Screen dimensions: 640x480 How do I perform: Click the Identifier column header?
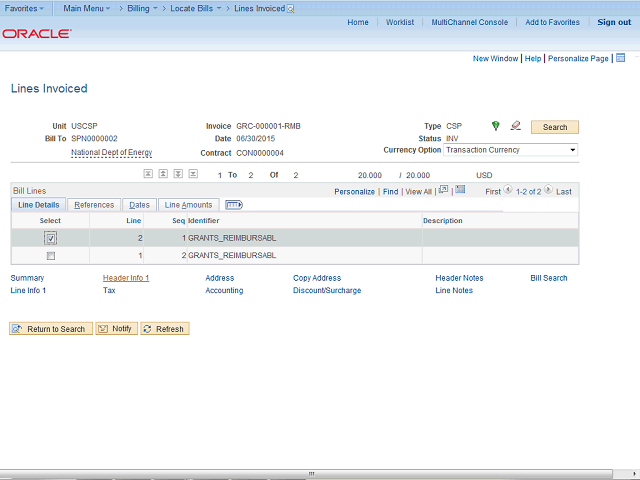[x=203, y=220]
